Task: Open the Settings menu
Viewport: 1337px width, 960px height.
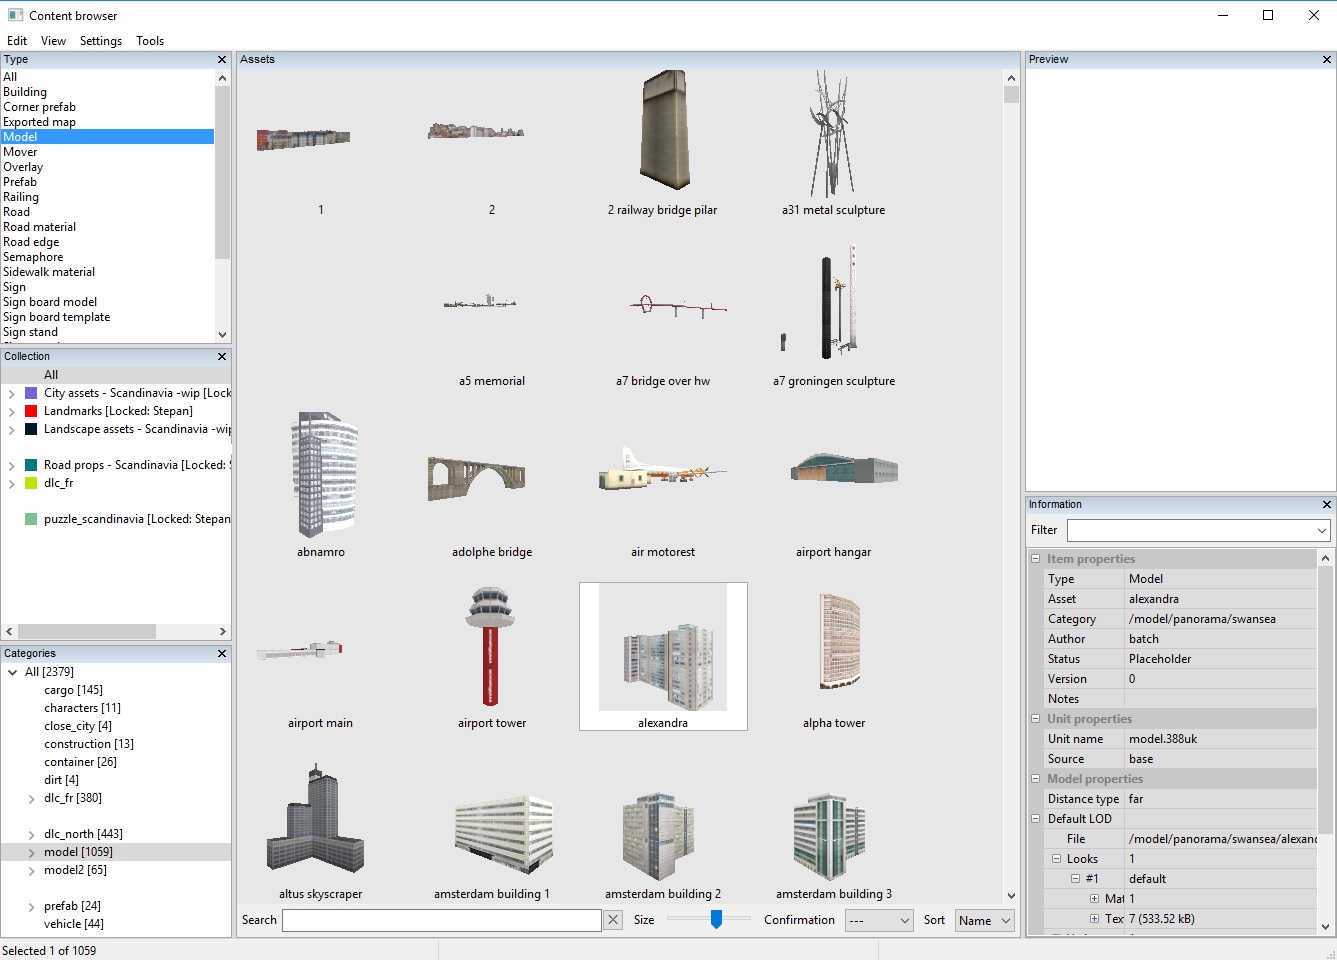Action: (x=101, y=41)
